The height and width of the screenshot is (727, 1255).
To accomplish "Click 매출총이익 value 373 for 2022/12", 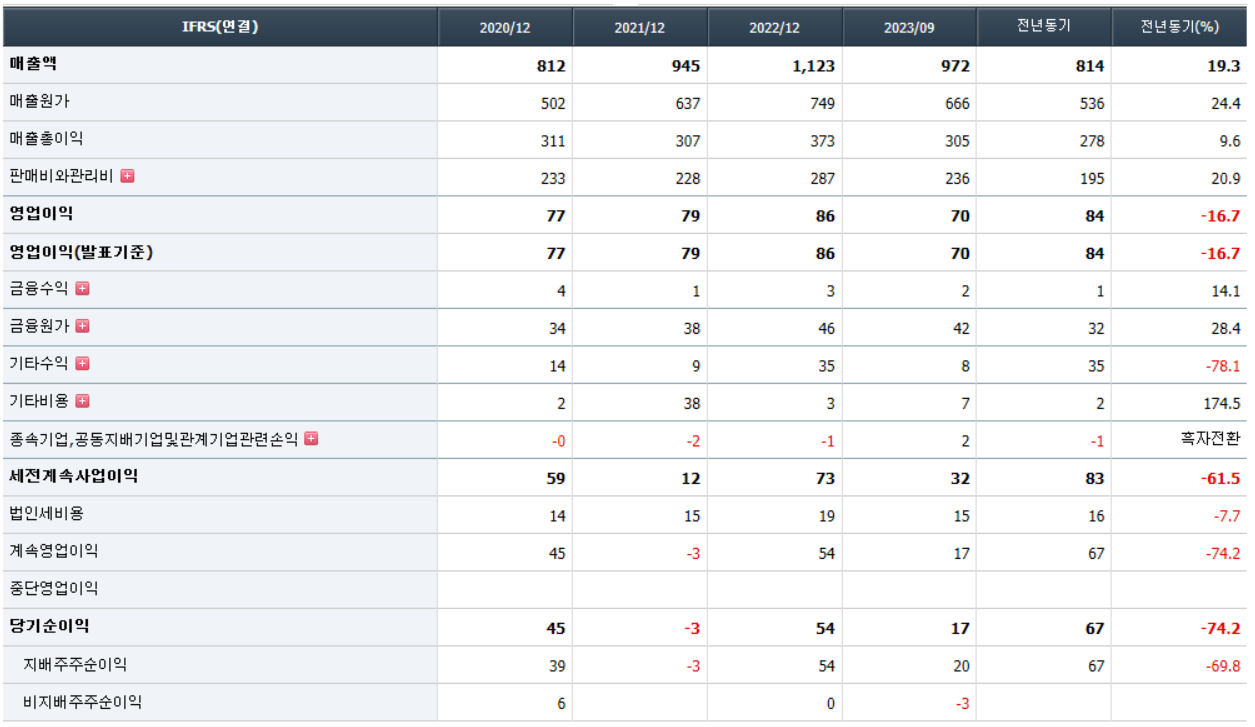I will (822, 141).
